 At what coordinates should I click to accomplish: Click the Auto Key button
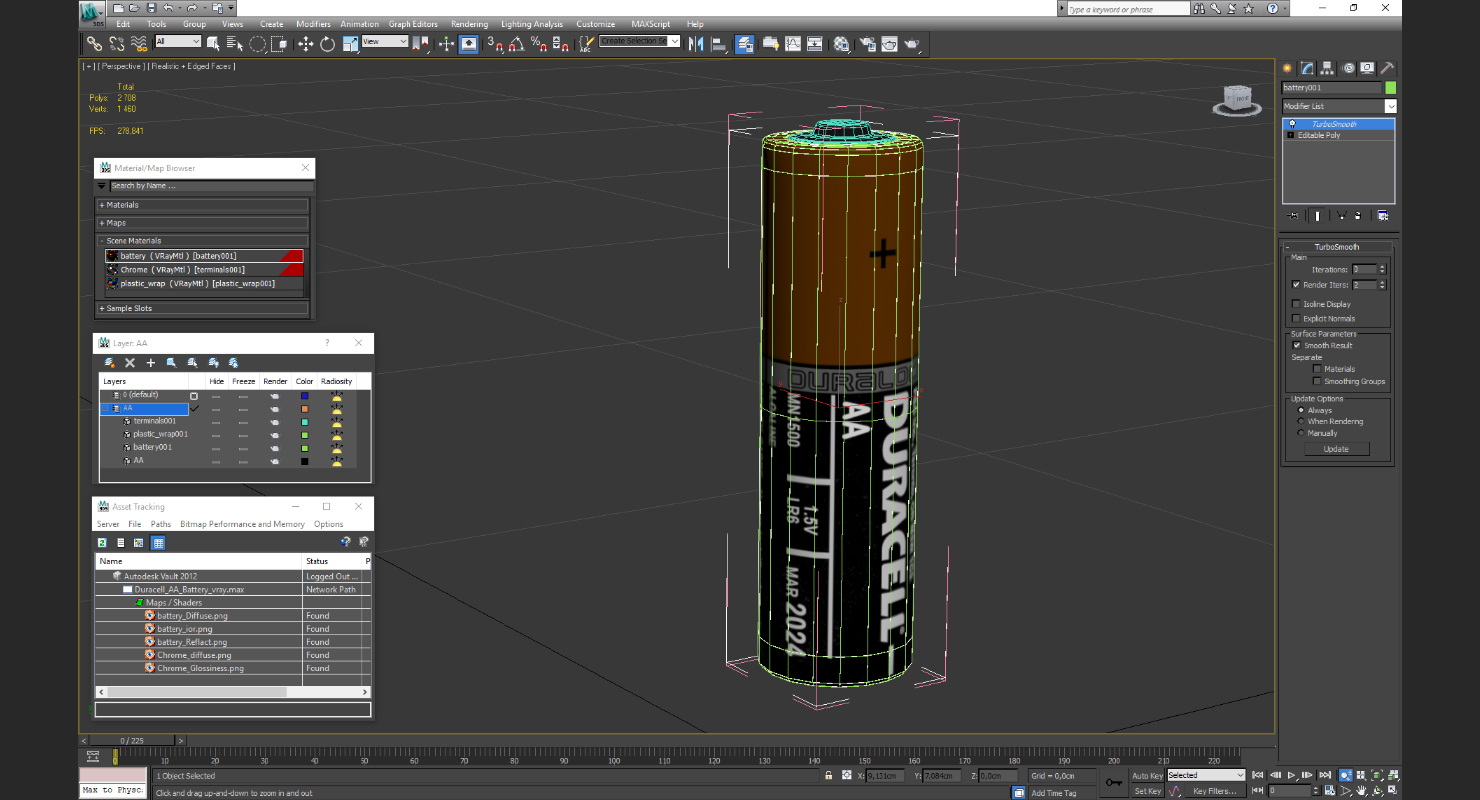(1147, 776)
